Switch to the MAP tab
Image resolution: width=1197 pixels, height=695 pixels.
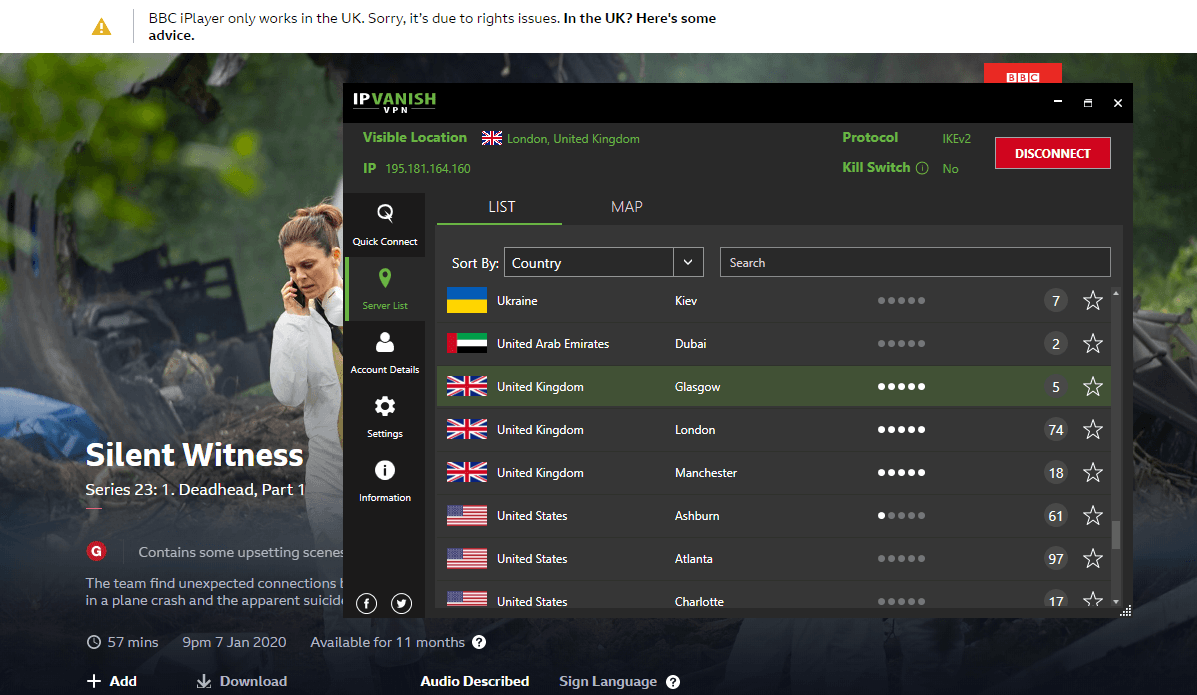[626, 207]
